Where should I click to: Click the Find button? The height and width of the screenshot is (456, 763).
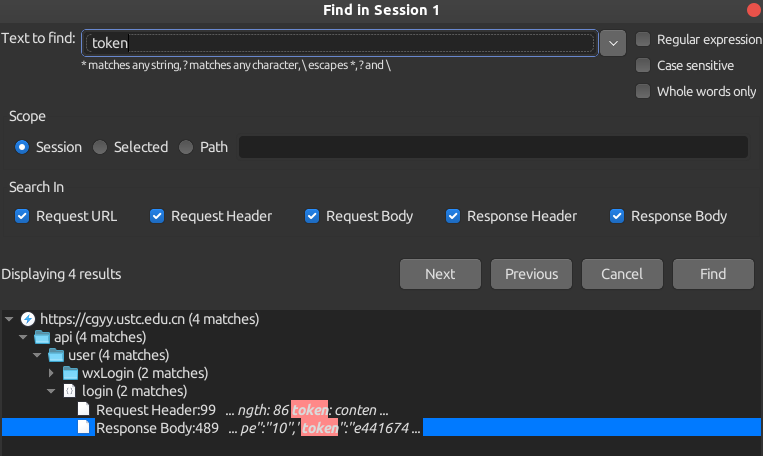coord(713,274)
